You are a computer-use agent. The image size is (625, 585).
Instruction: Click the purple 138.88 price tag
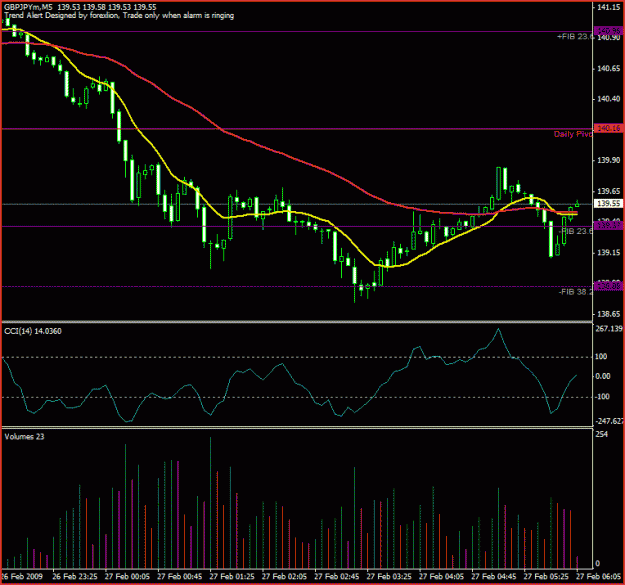point(608,286)
